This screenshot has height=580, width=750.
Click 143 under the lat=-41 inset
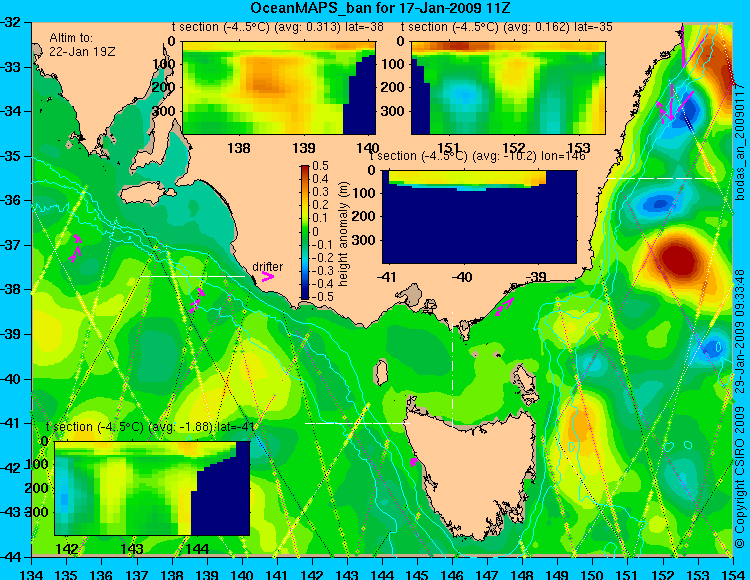tap(132, 548)
